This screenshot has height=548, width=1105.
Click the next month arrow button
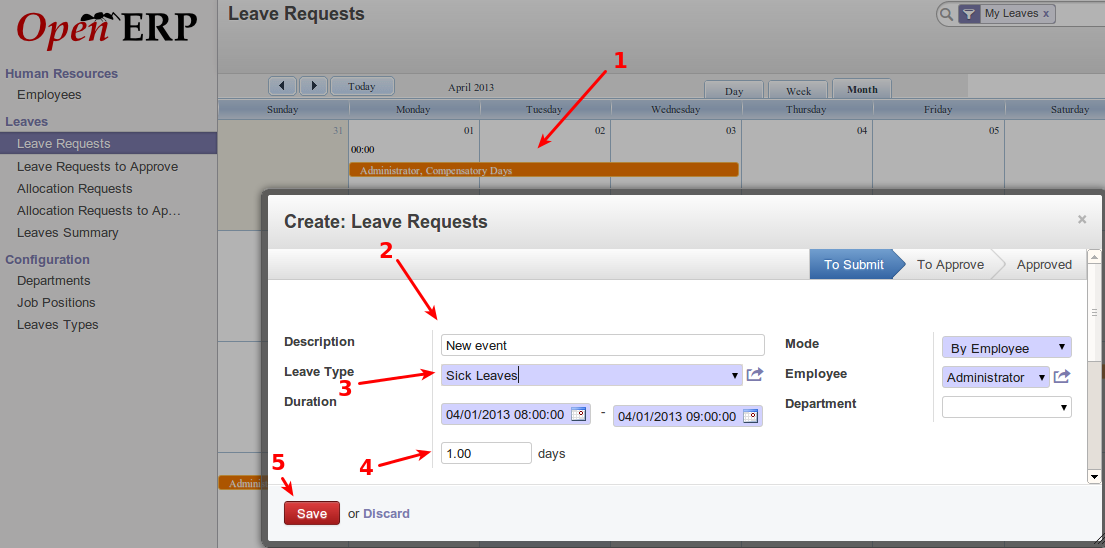pos(314,86)
